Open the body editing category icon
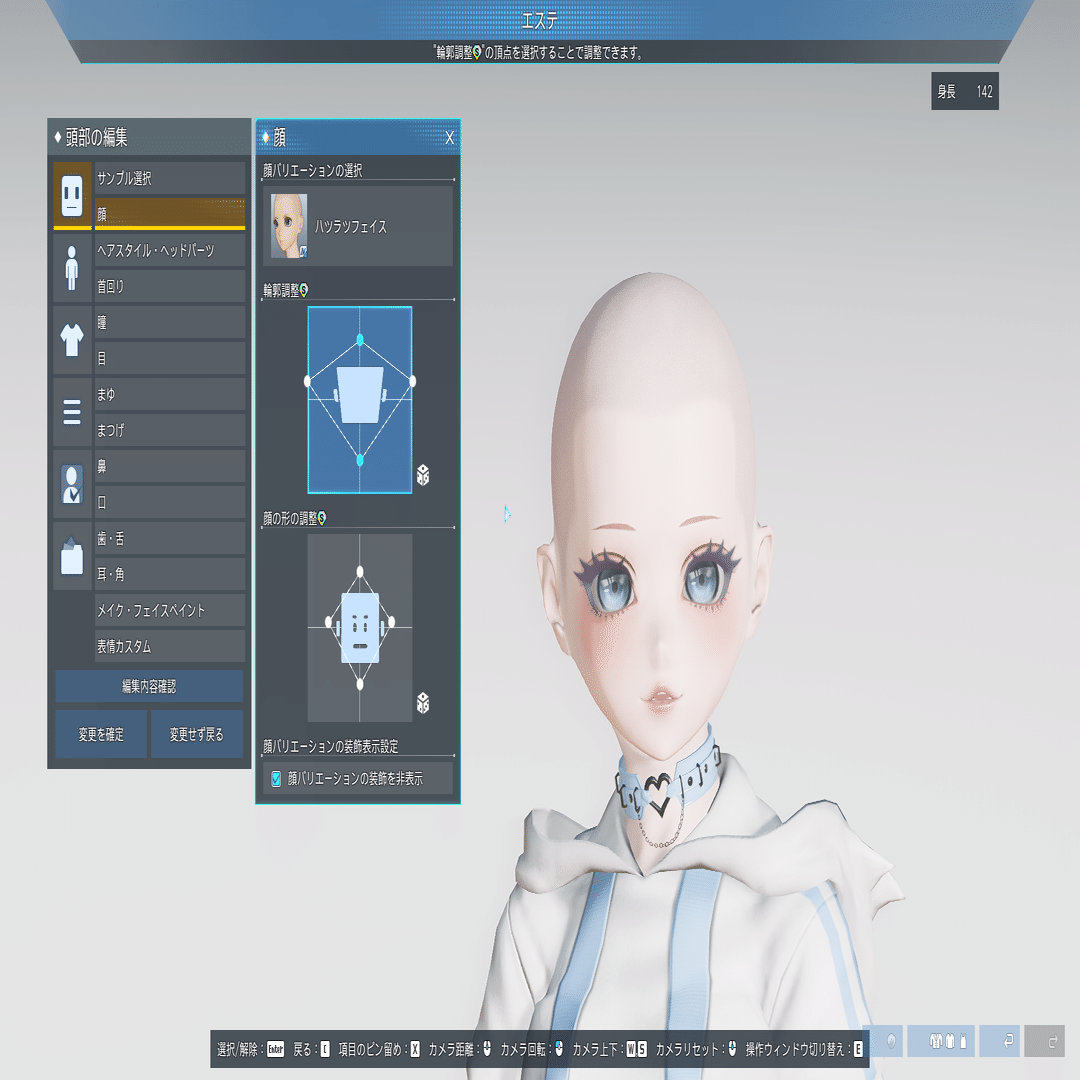Screen dimensions: 1080x1080 (72, 268)
